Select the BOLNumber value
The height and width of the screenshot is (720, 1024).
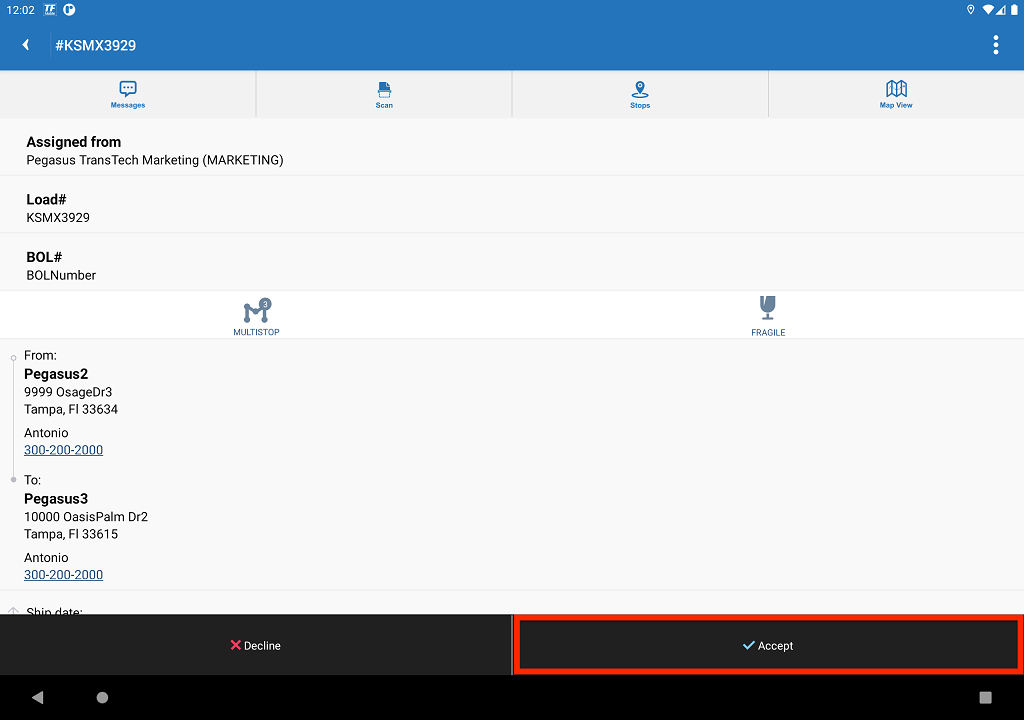click(61, 275)
